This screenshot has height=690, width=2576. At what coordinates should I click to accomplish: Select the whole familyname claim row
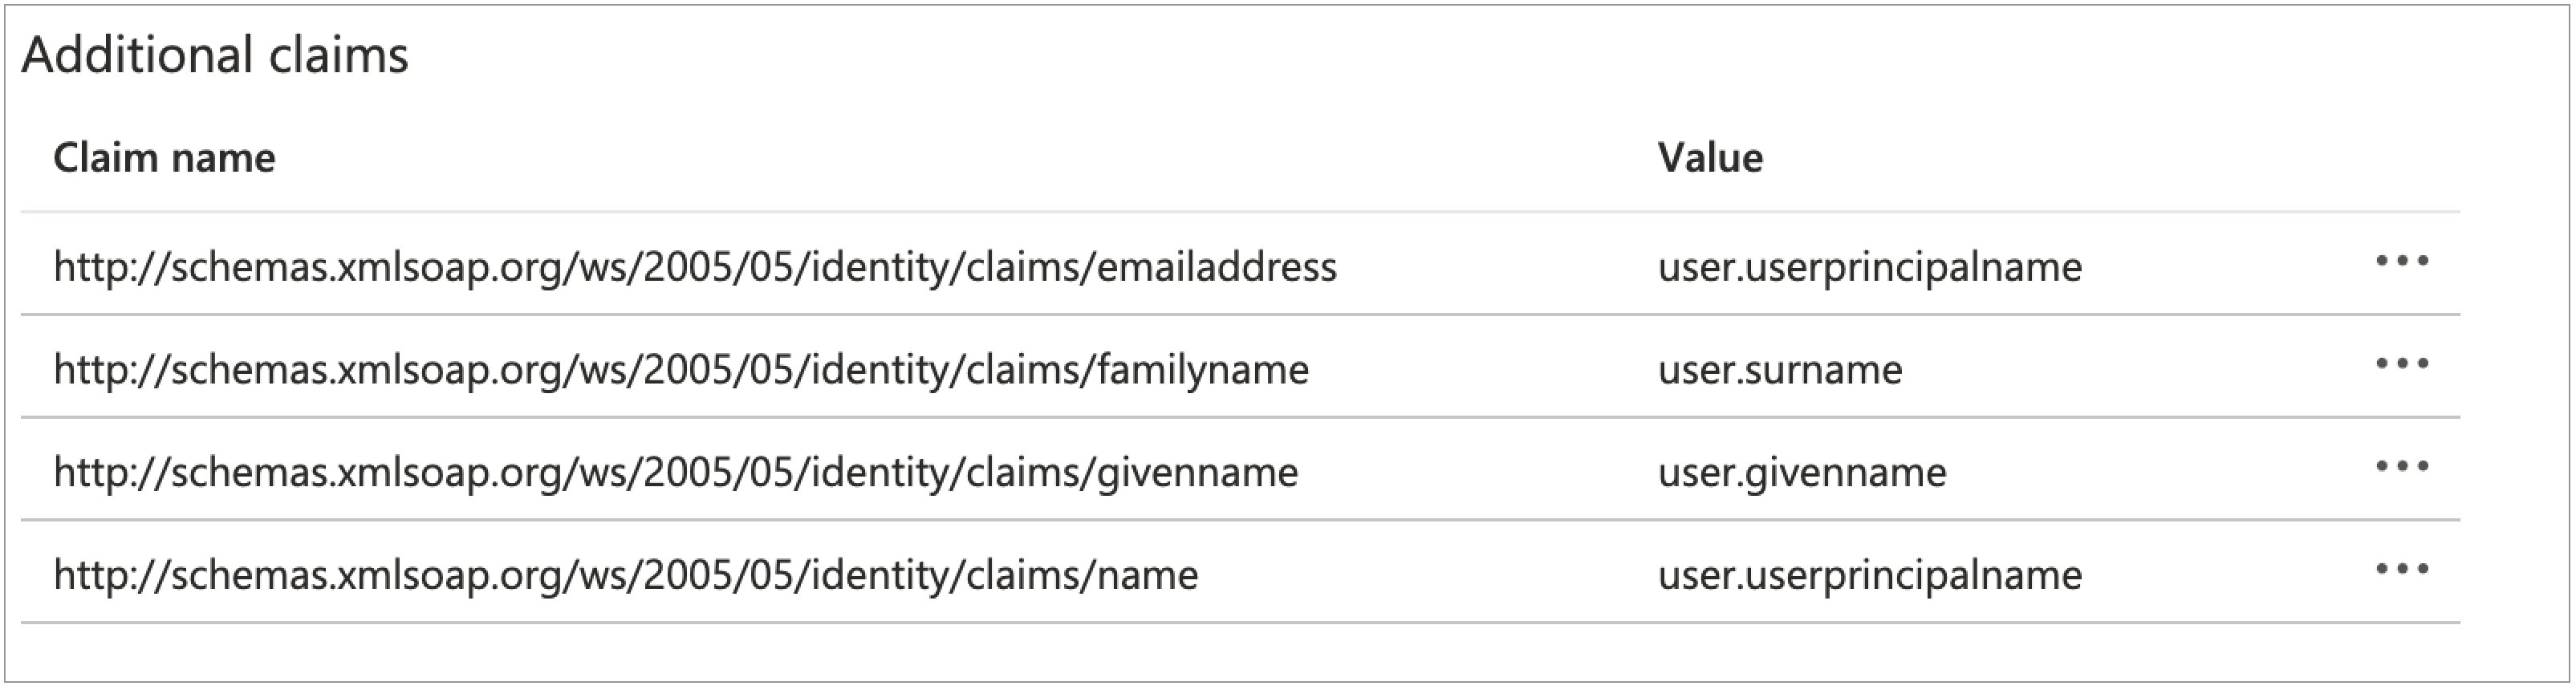[x=1500, y=368]
